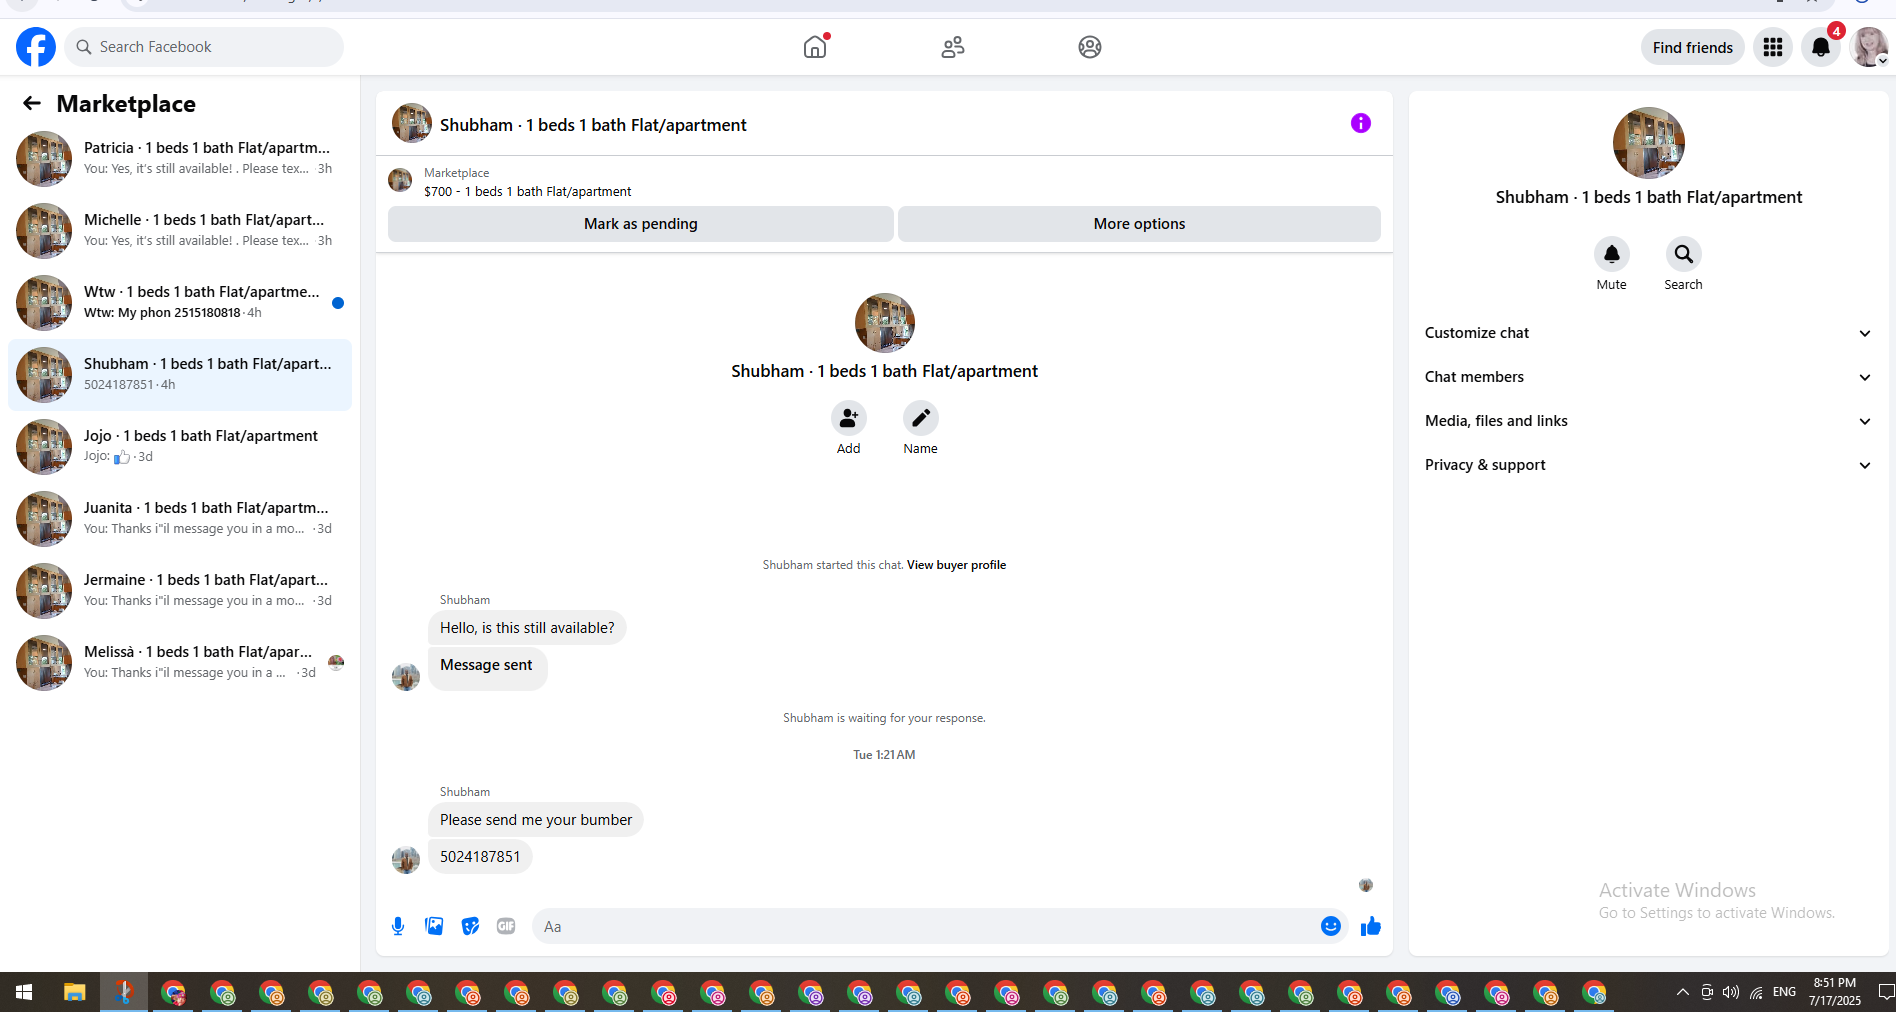Expand the Chat members section
Image resolution: width=1896 pixels, height=1012 pixels.
pyautogui.click(x=1648, y=377)
